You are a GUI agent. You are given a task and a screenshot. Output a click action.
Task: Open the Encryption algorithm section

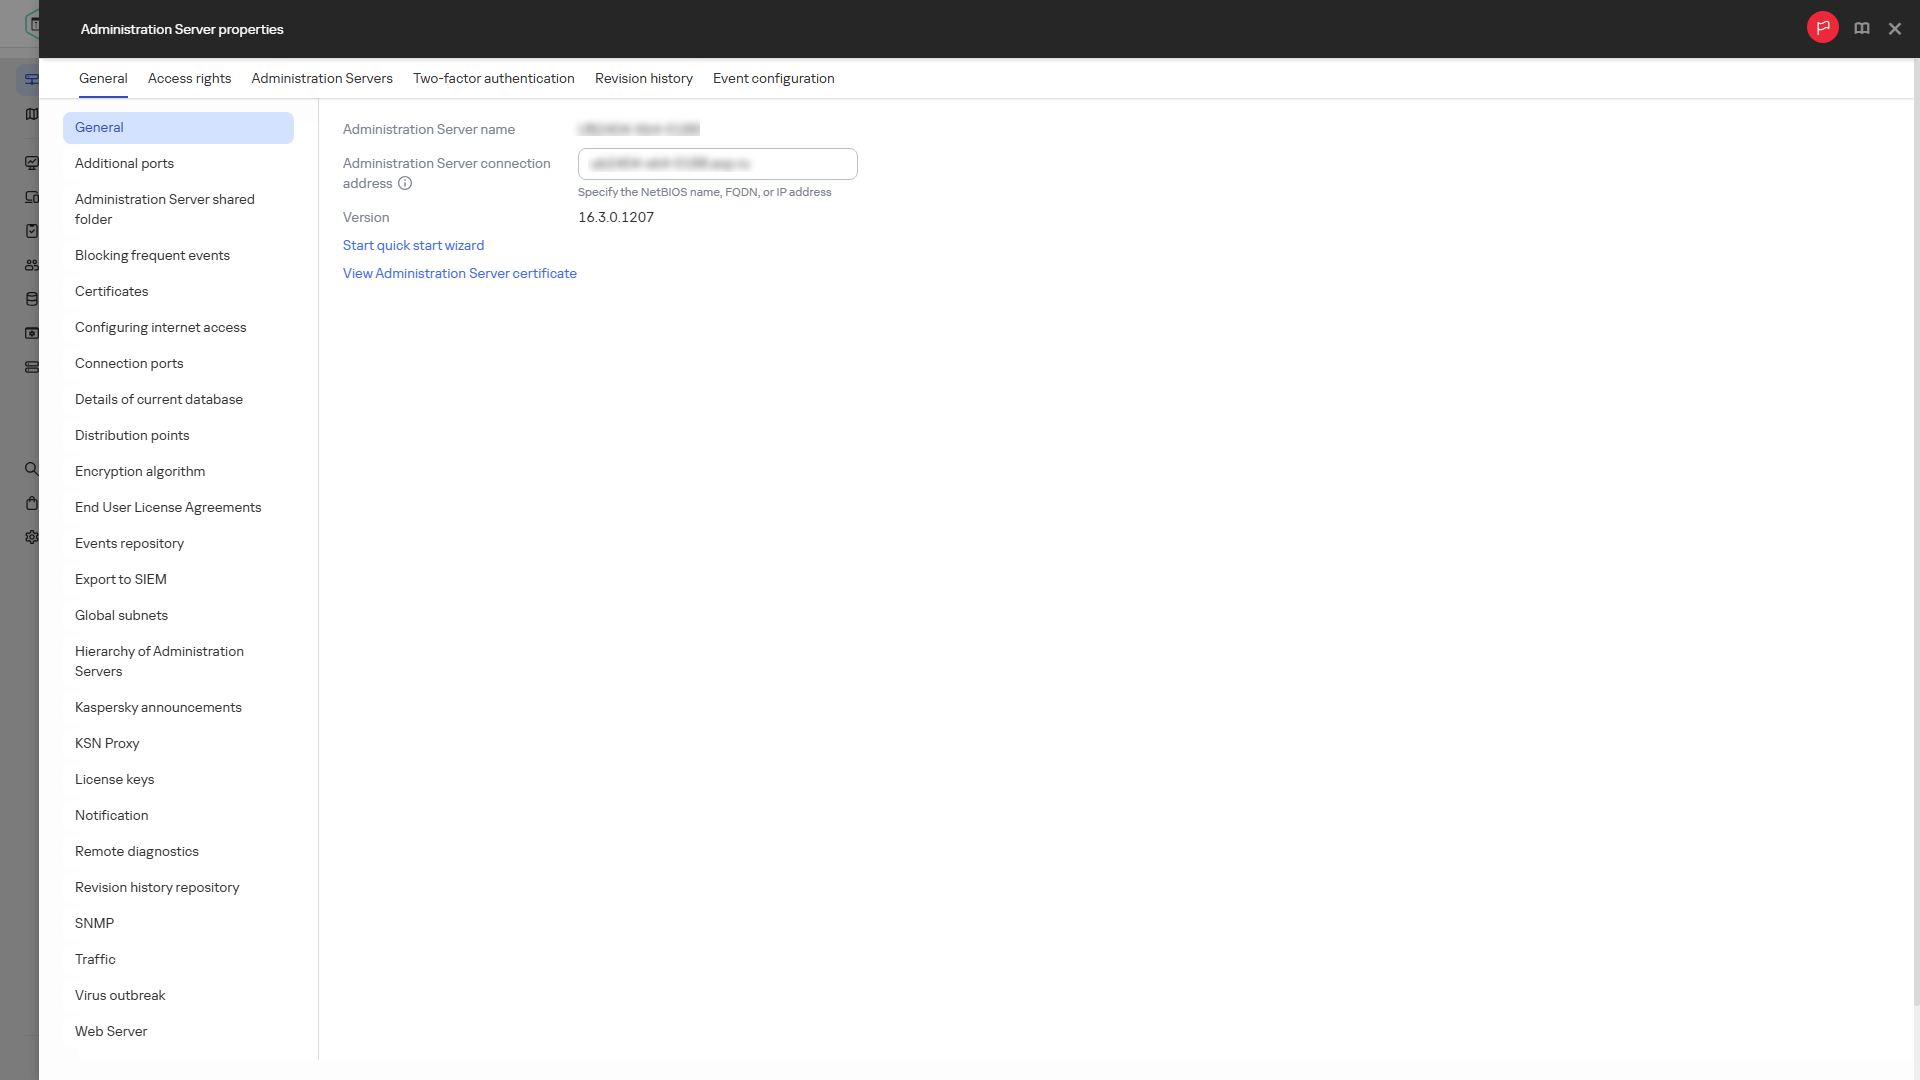[178, 472]
